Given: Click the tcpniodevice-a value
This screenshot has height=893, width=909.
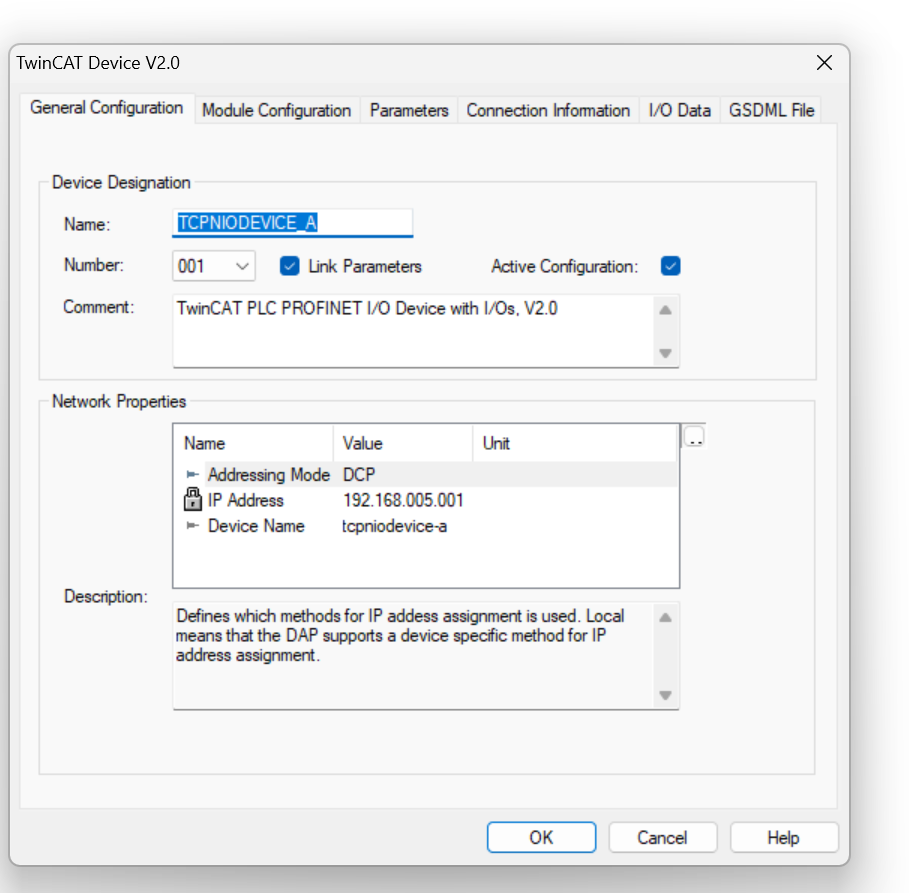Looking at the screenshot, I should (x=394, y=526).
